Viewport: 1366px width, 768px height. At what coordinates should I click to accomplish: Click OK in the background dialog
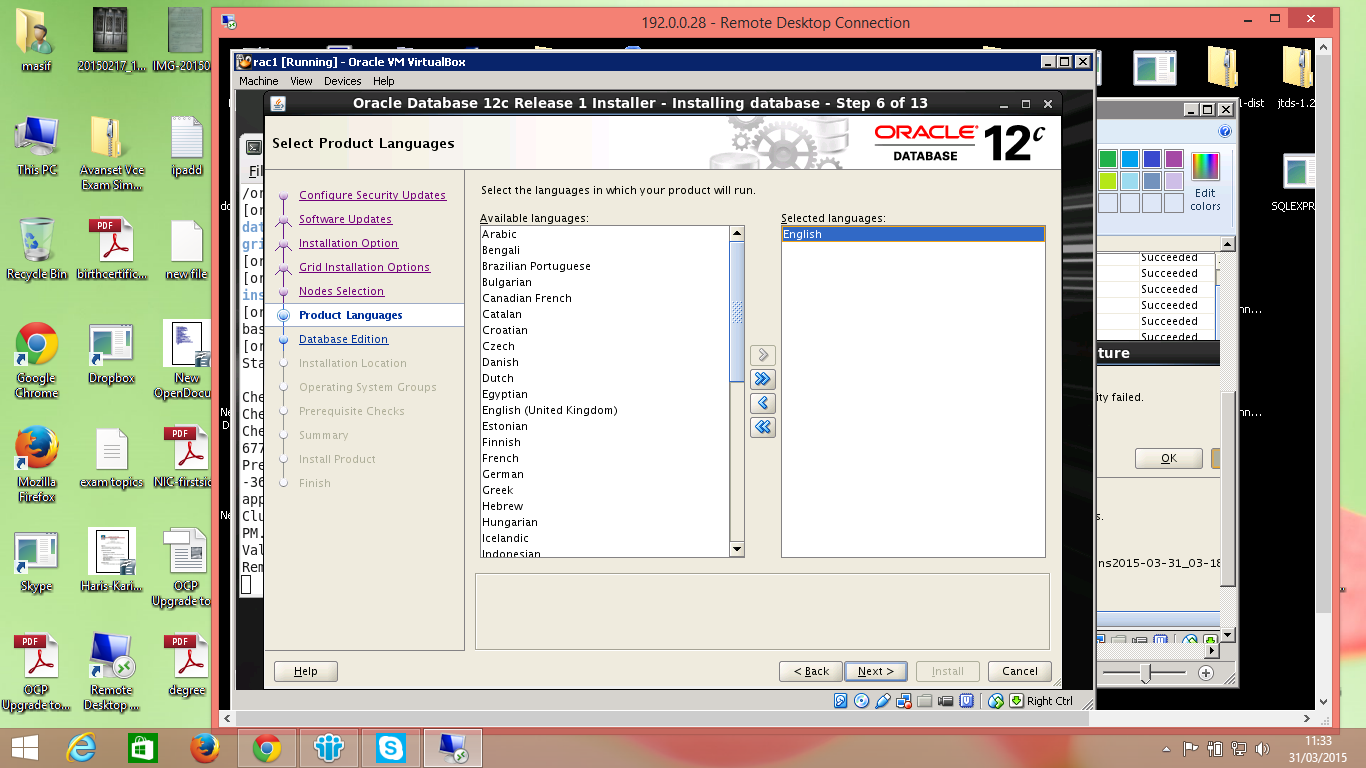click(x=1168, y=458)
